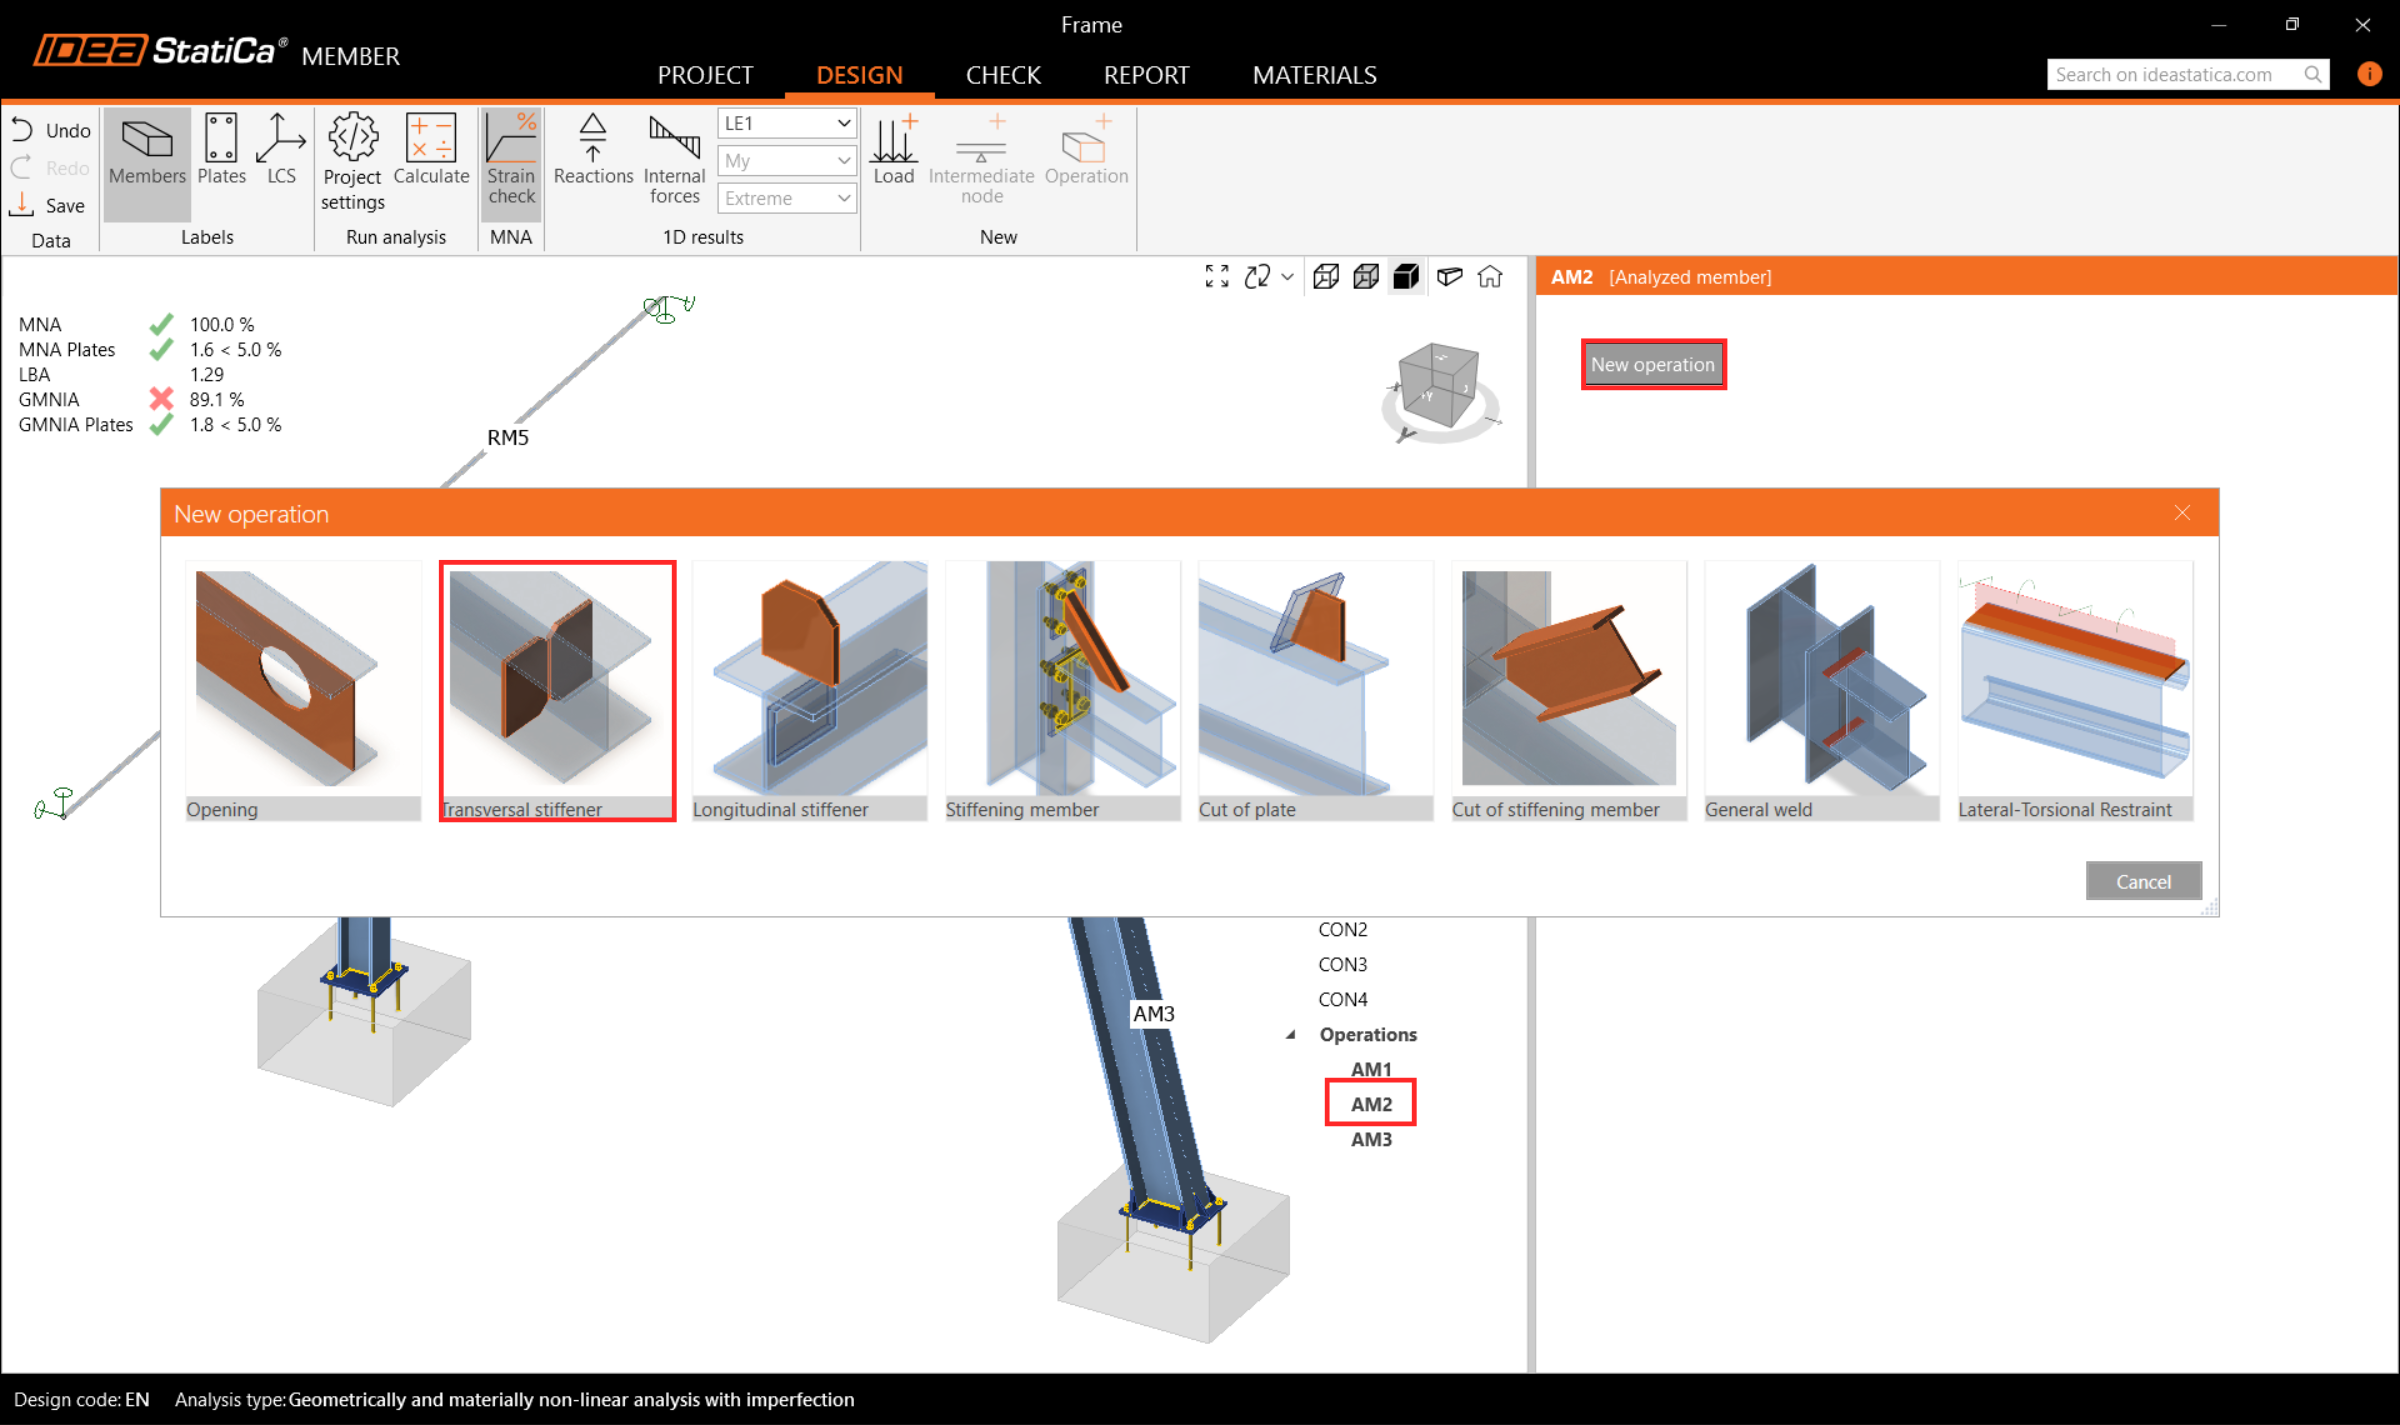Open the MATERIALS tab
This screenshot has width=2400, height=1425.
point(1314,75)
